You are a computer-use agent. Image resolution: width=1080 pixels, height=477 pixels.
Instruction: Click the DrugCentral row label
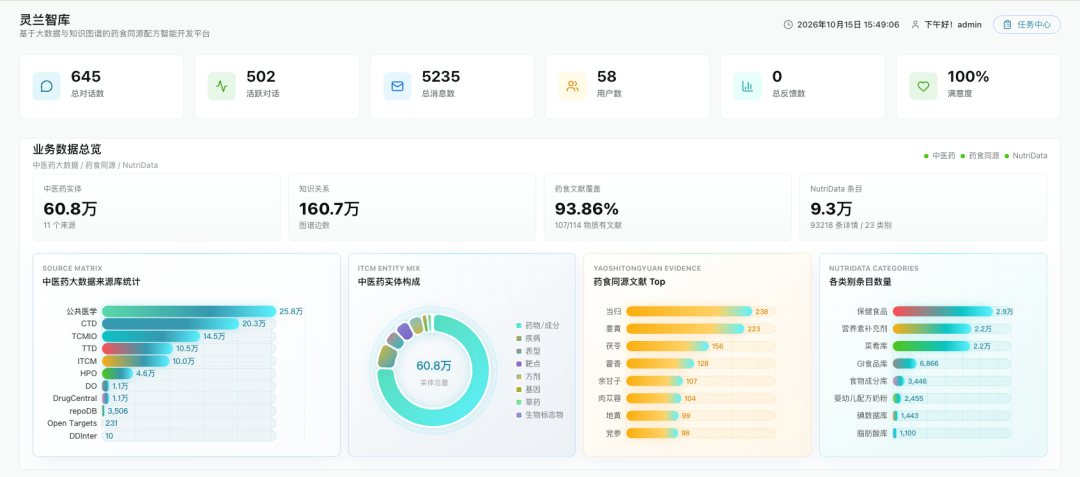click(x=75, y=398)
